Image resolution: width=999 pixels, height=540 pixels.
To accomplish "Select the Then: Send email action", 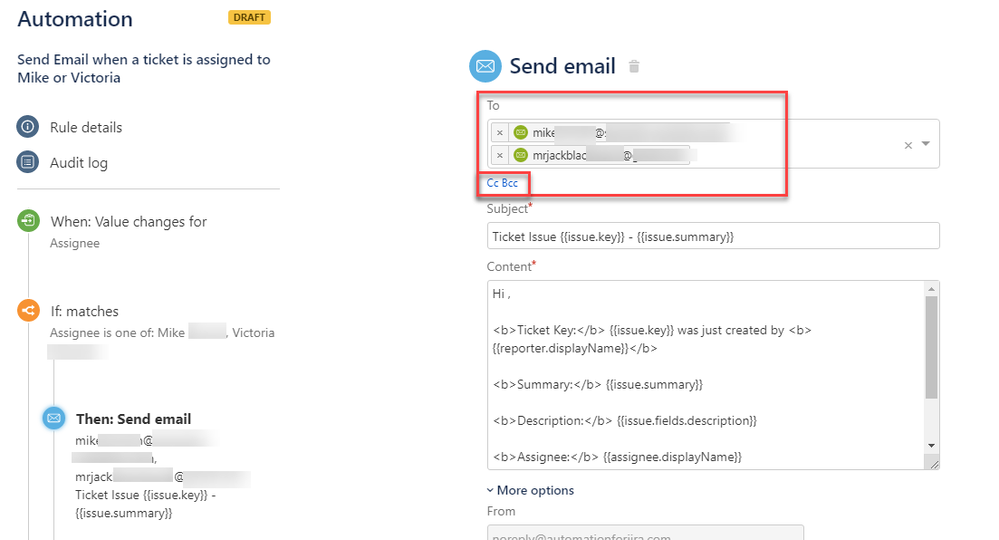I will [x=133, y=419].
